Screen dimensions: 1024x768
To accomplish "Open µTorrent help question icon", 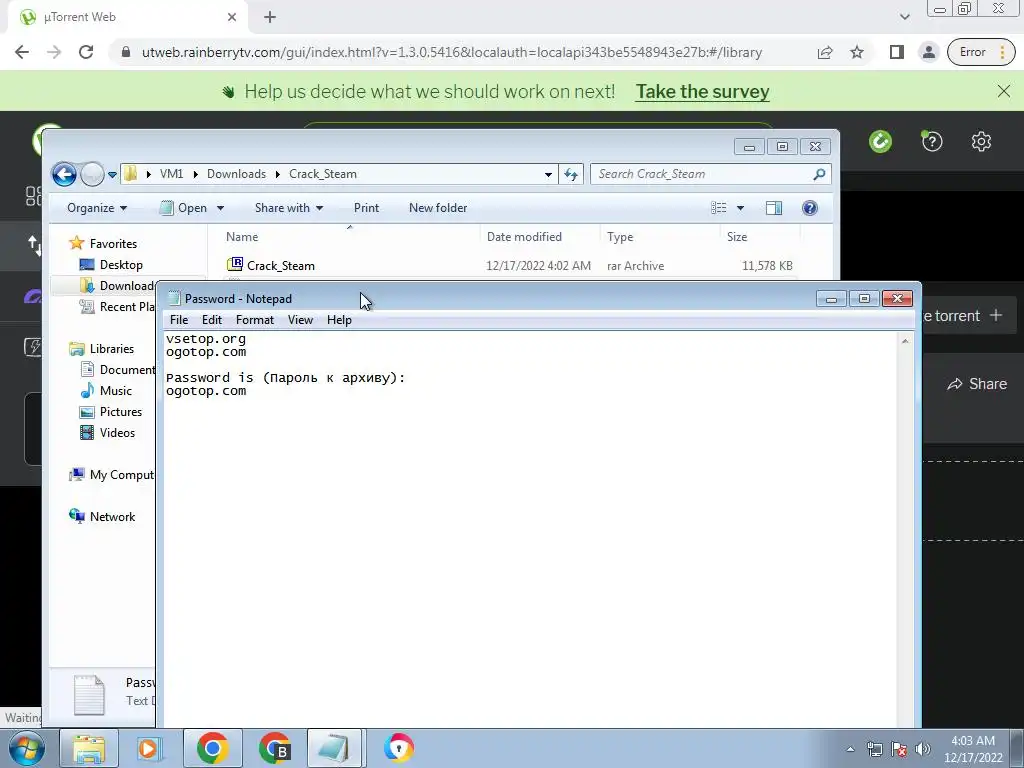I will tap(932, 141).
